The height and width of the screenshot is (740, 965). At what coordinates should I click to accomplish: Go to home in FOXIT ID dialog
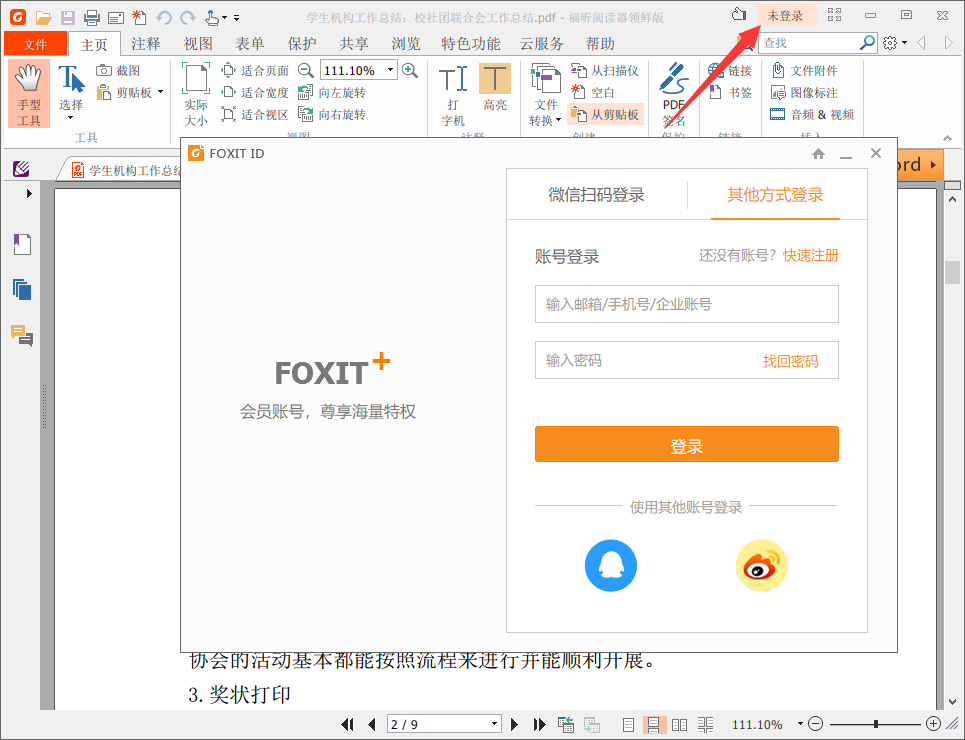pos(818,154)
